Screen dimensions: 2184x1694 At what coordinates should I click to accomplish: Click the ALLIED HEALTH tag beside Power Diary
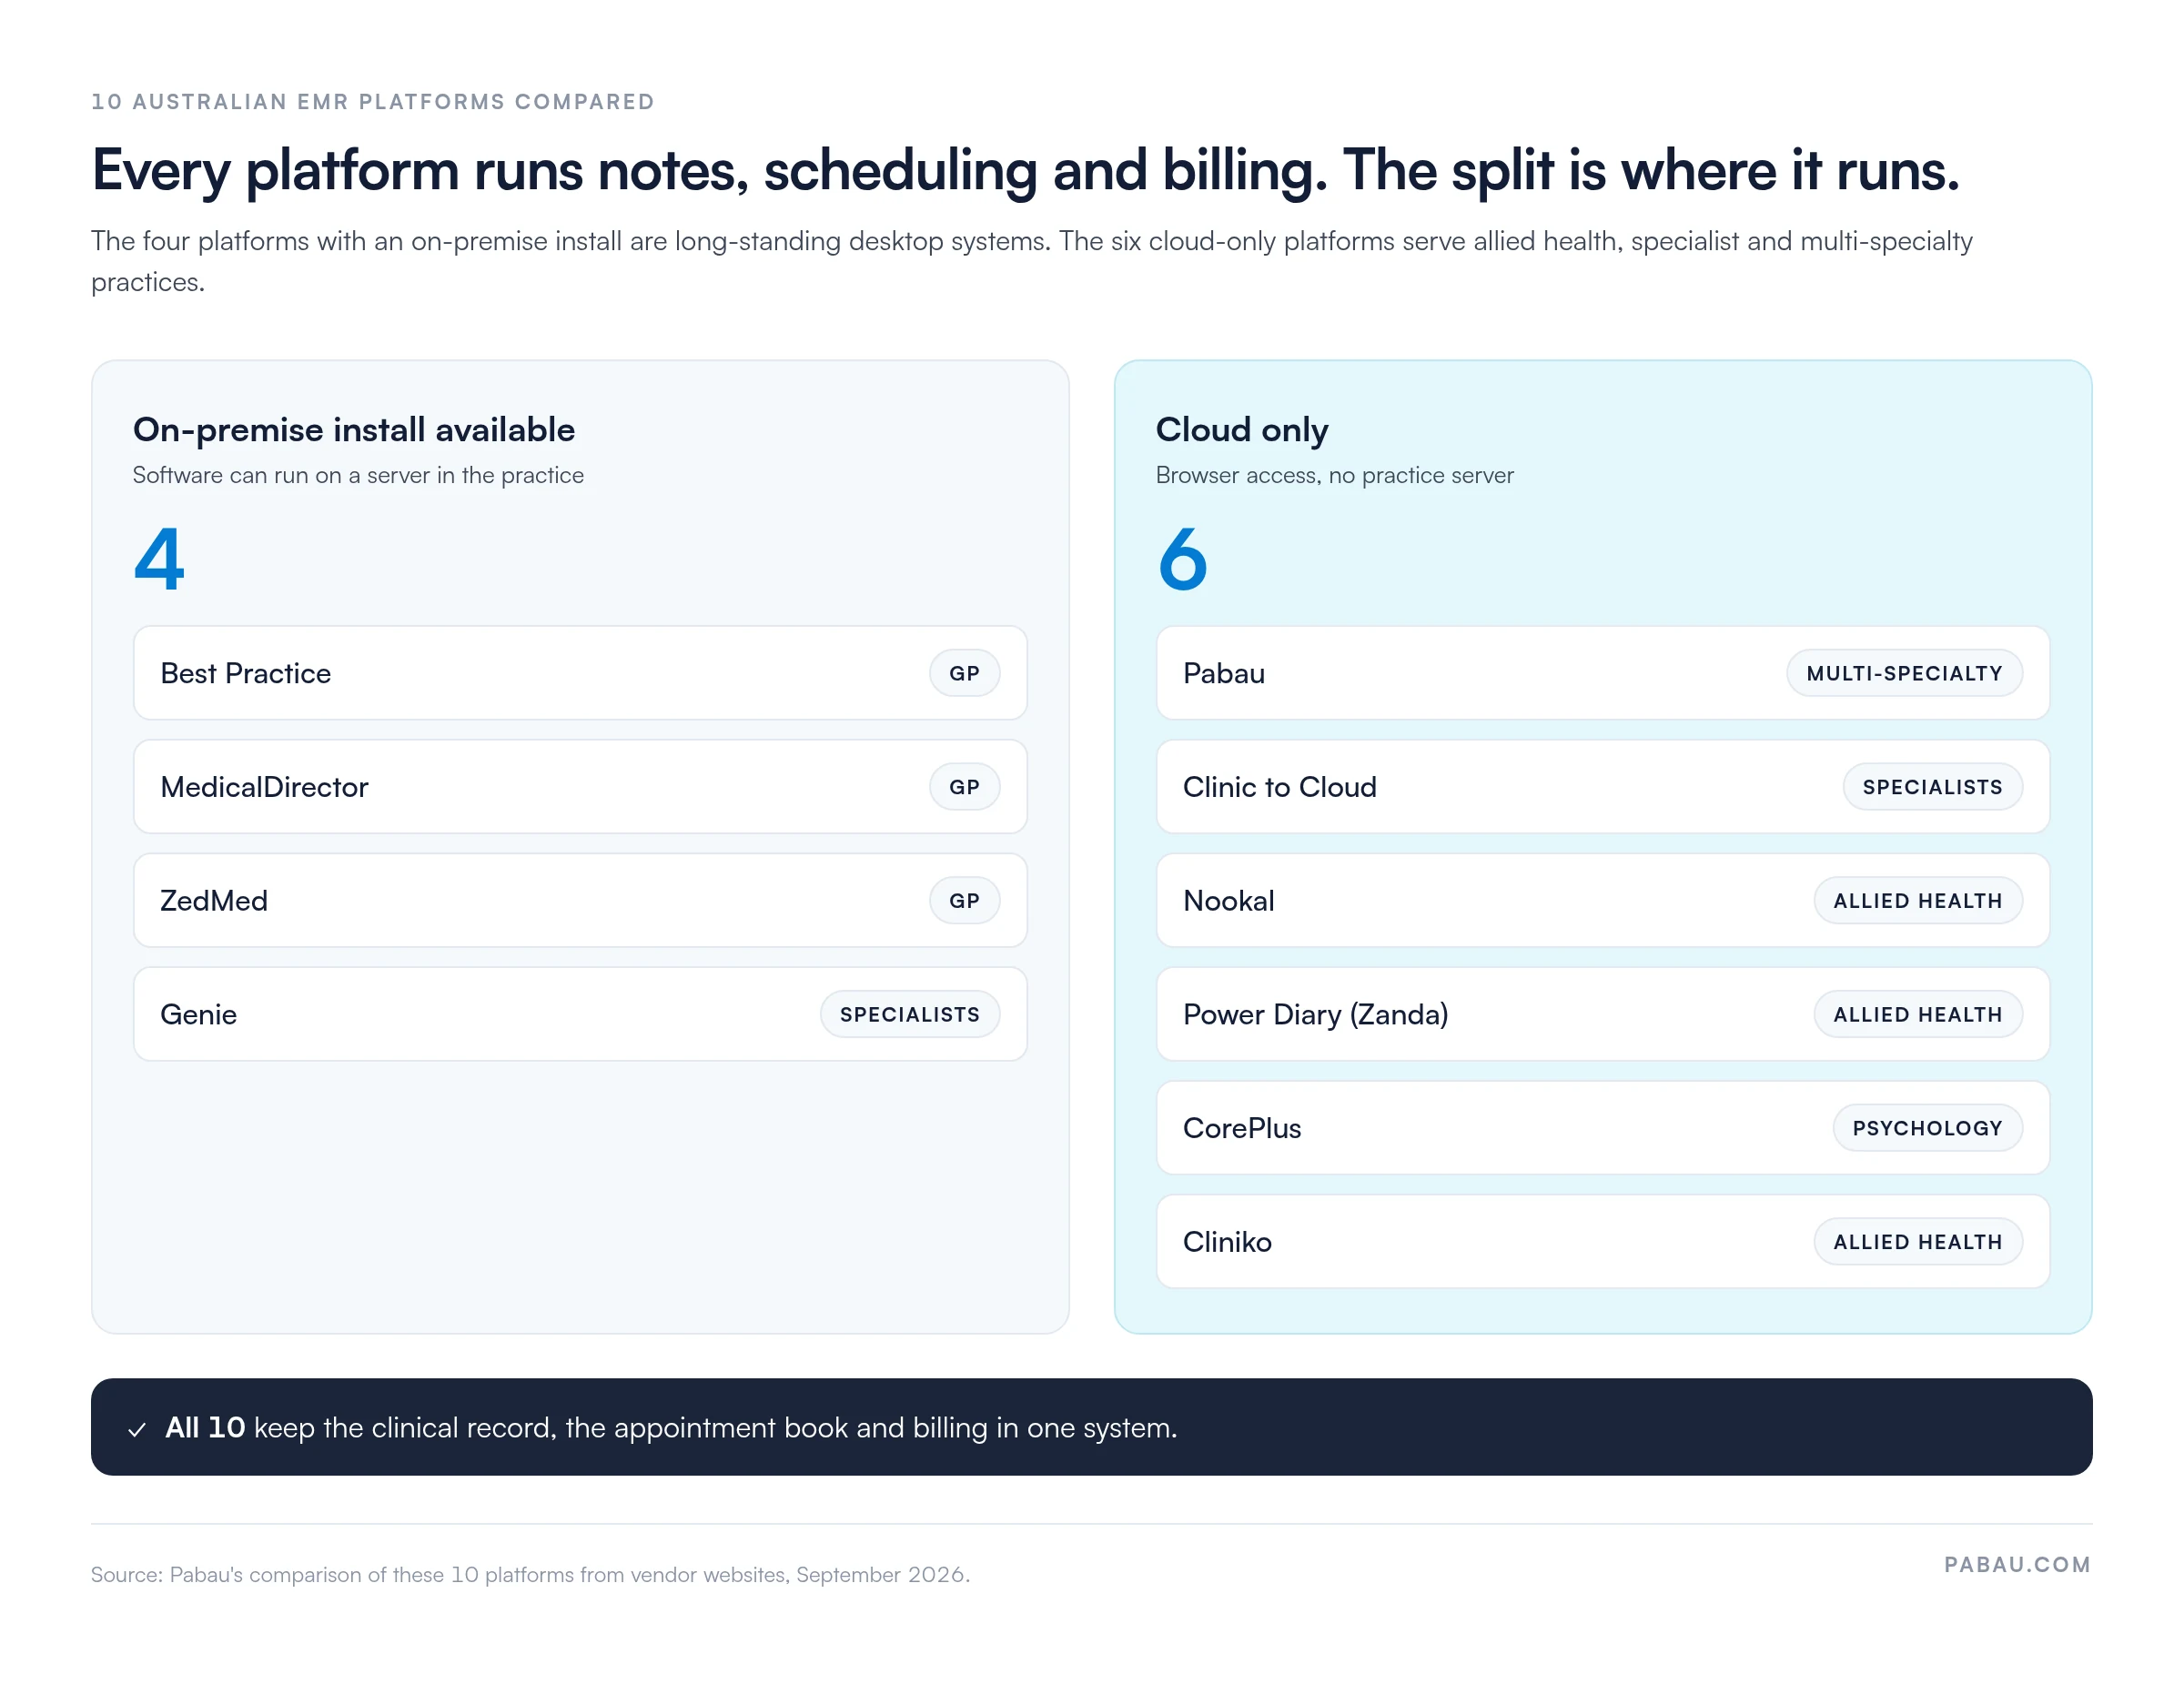(x=1918, y=1014)
